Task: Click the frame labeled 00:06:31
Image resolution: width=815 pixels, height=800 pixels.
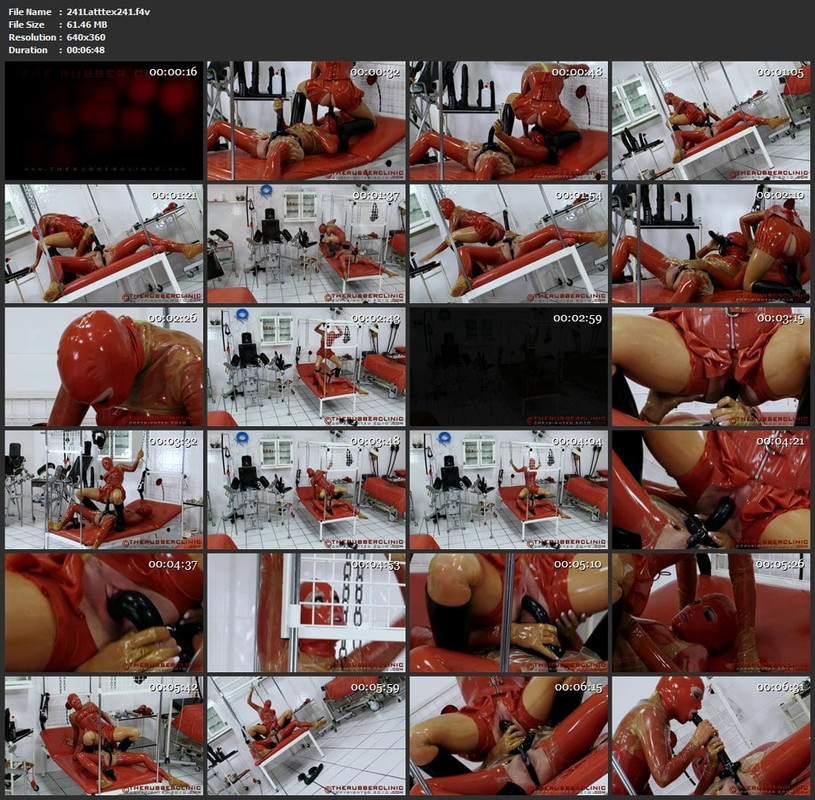Action: pos(711,736)
